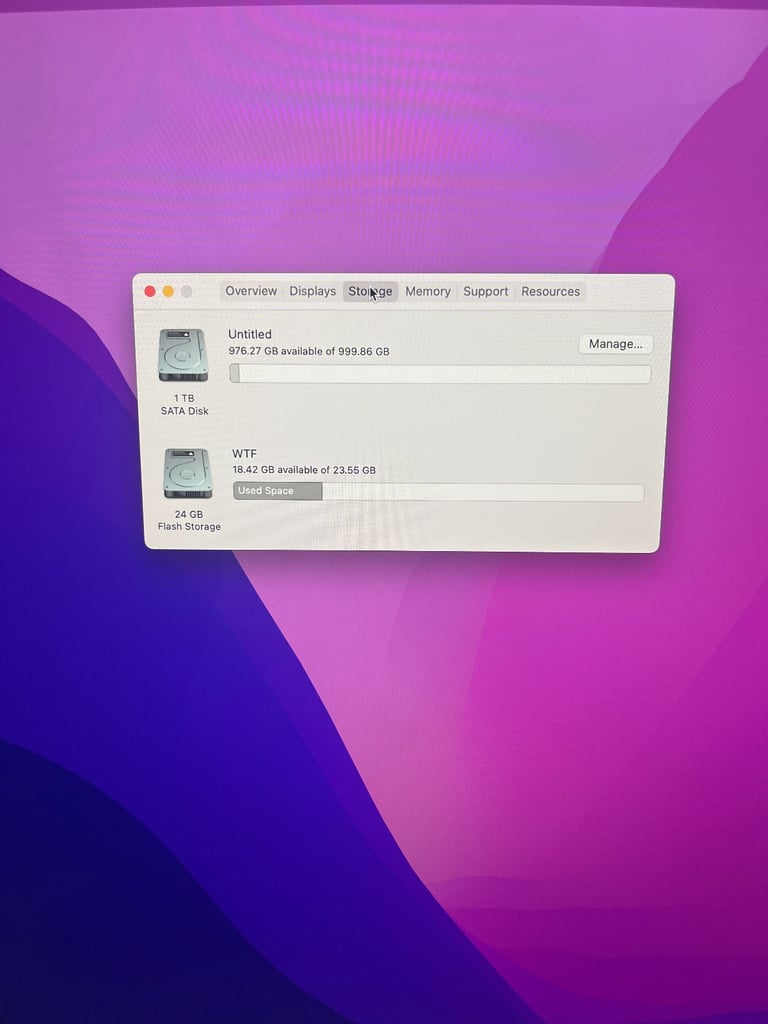Click '976.27 GB available of 999.86 GB' text

pos(309,351)
